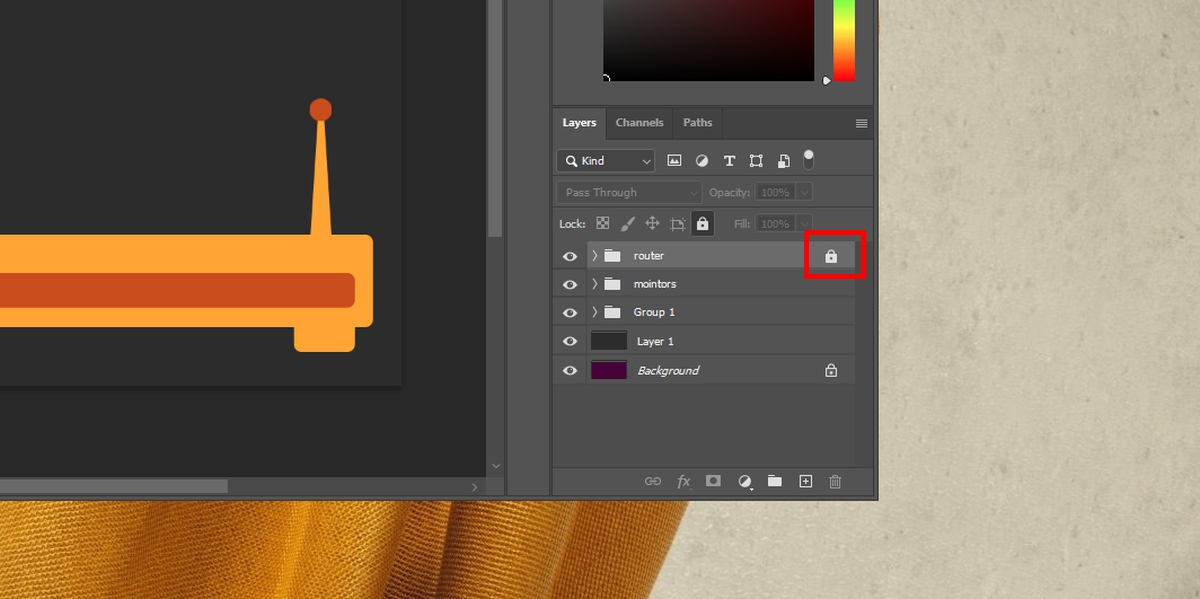Toggle layer filtering on/off switch
Viewport: 1200px width, 599px height.
(809, 159)
